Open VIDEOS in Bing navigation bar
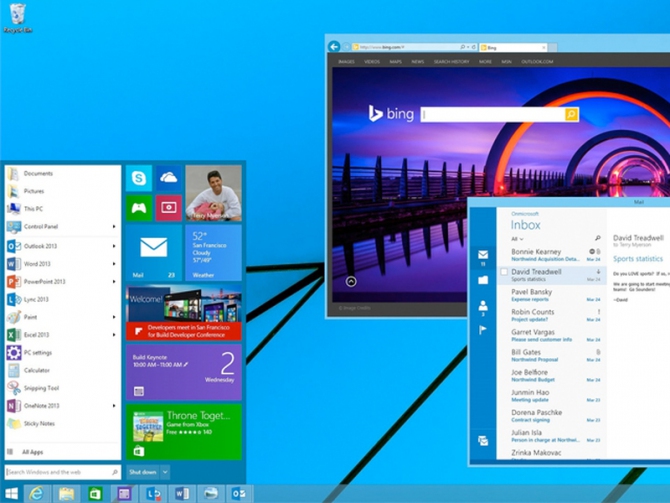670x503 pixels. (372, 62)
